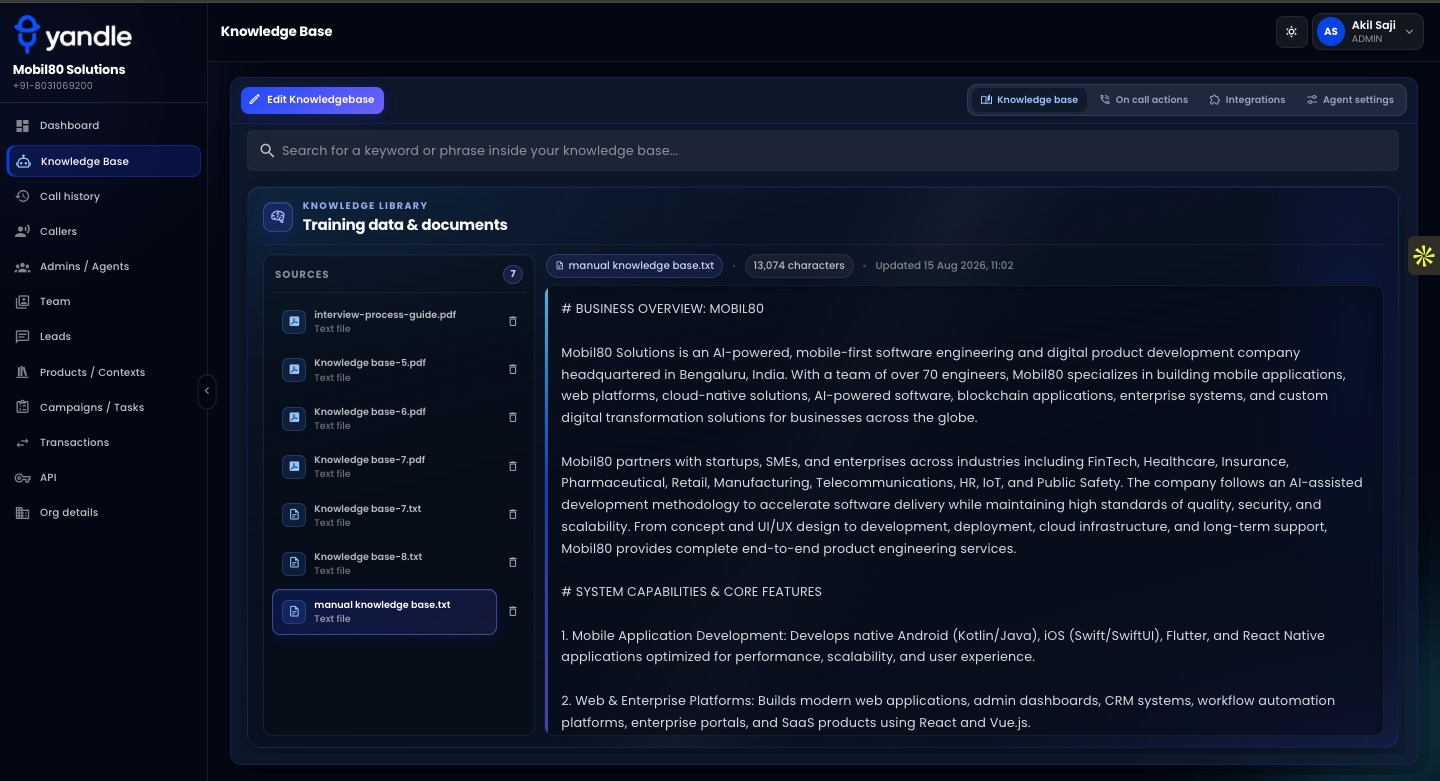This screenshot has height=781, width=1440.
Task: Click the AS avatar in header
Action: (x=1330, y=32)
